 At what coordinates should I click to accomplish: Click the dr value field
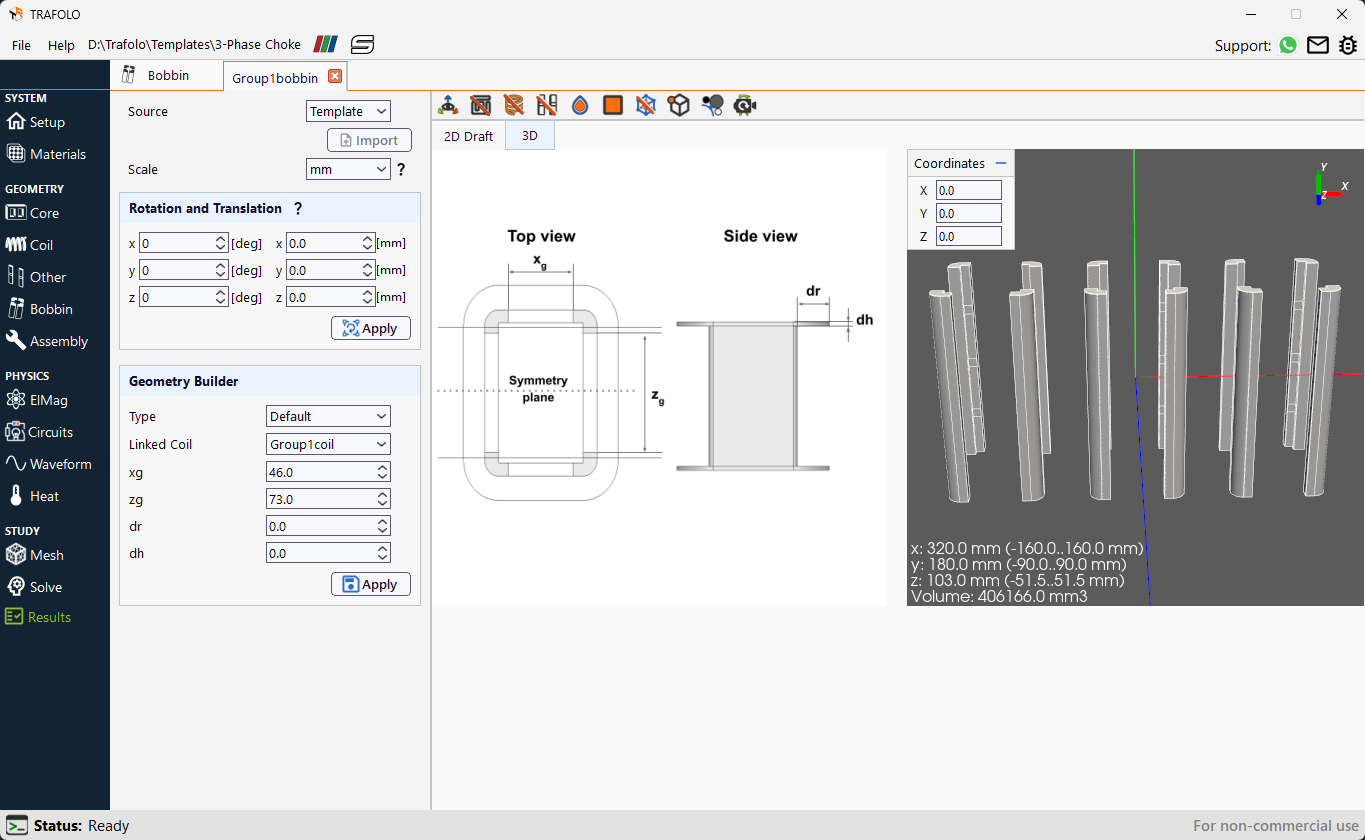pyautogui.click(x=328, y=525)
